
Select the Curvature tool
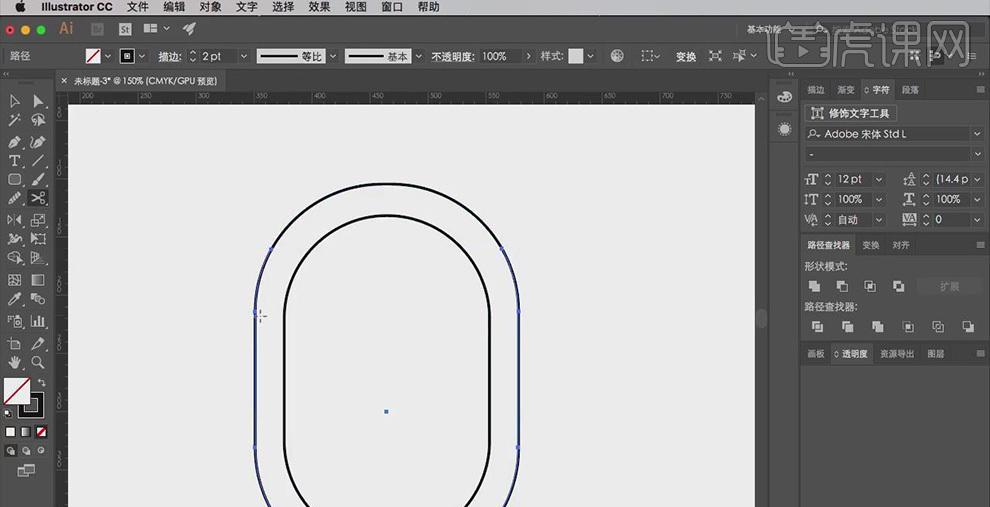[x=38, y=142]
